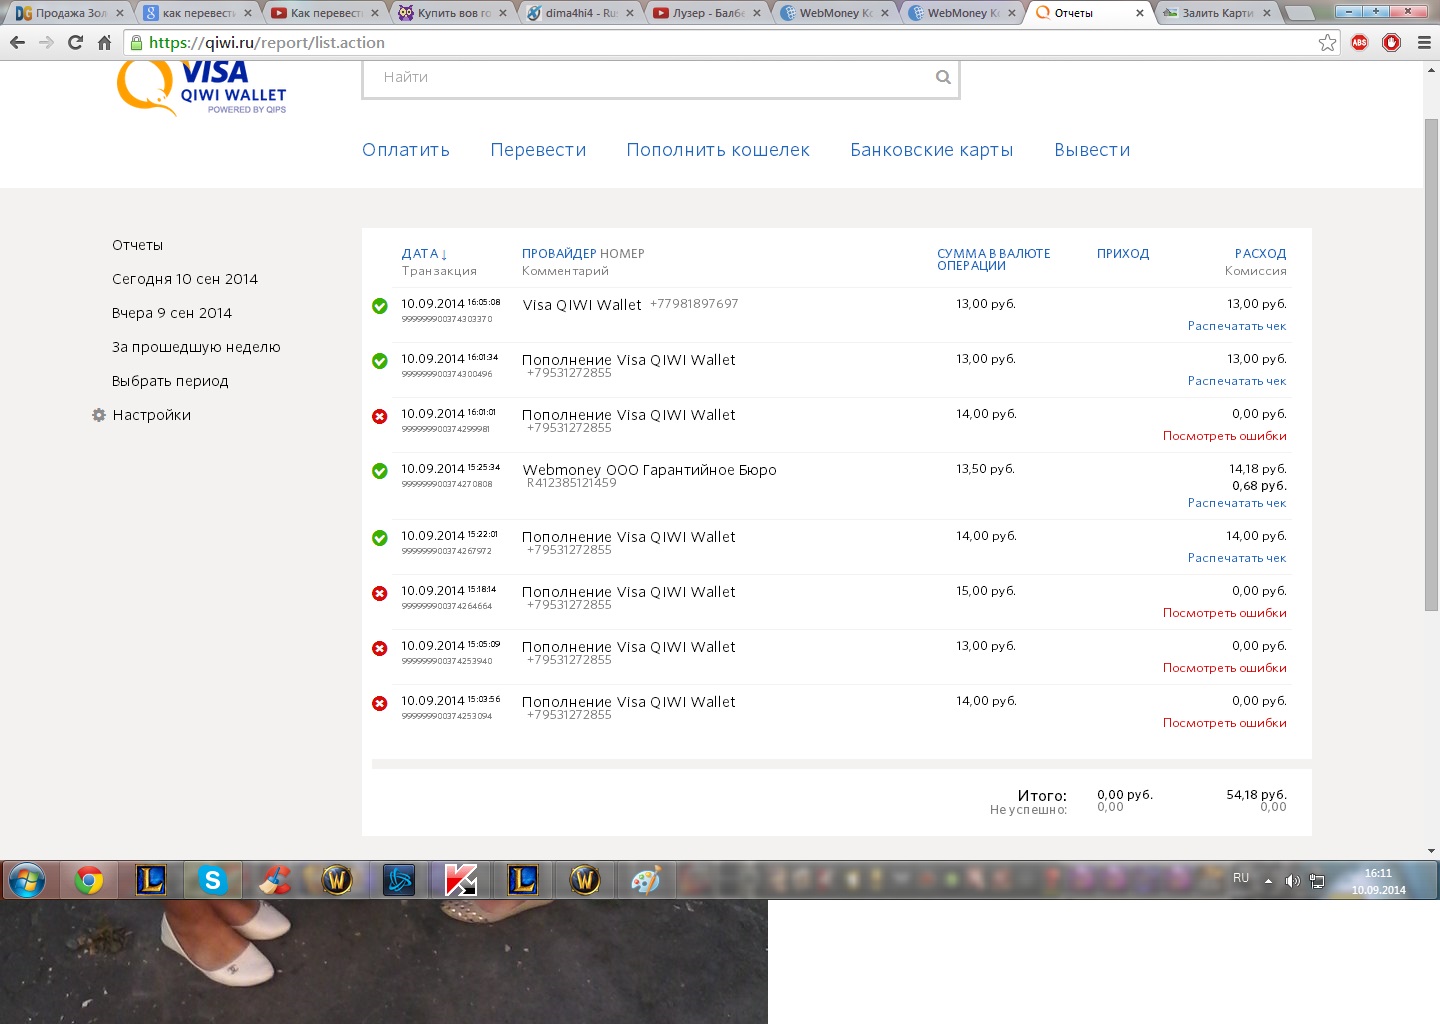Click the network icon in system tray
The height and width of the screenshot is (1024, 1440).
[x=1317, y=881]
